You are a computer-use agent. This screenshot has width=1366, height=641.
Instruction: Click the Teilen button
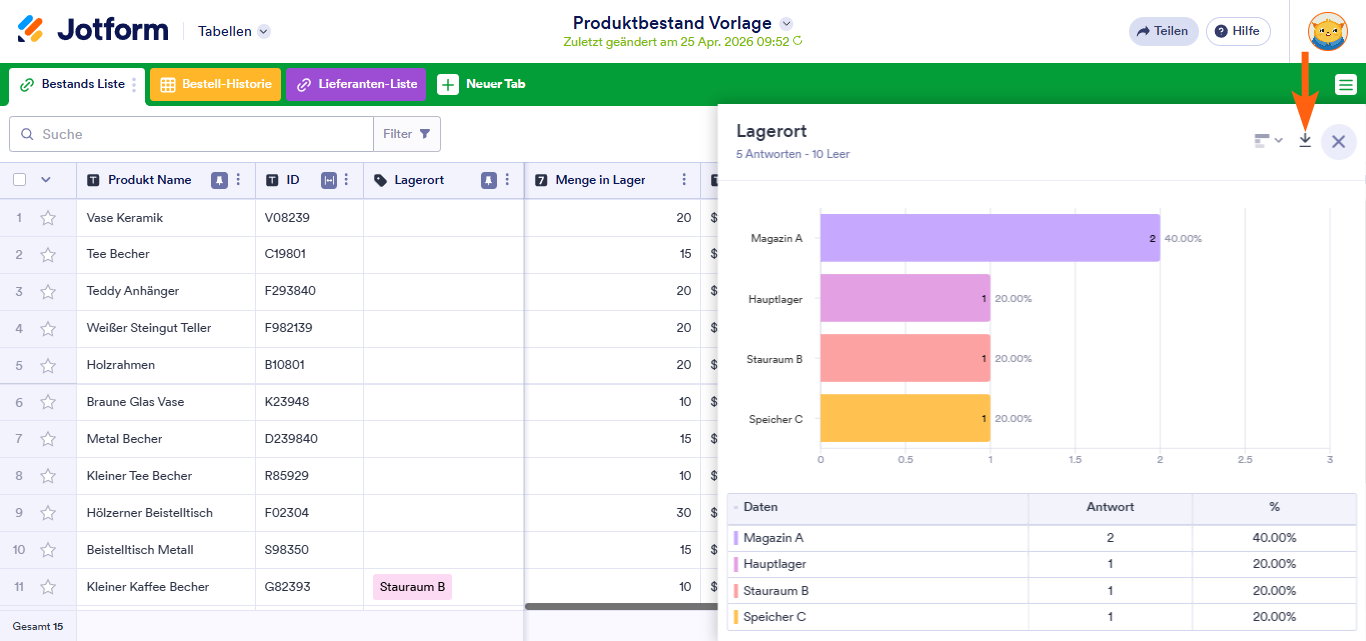click(1162, 31)
